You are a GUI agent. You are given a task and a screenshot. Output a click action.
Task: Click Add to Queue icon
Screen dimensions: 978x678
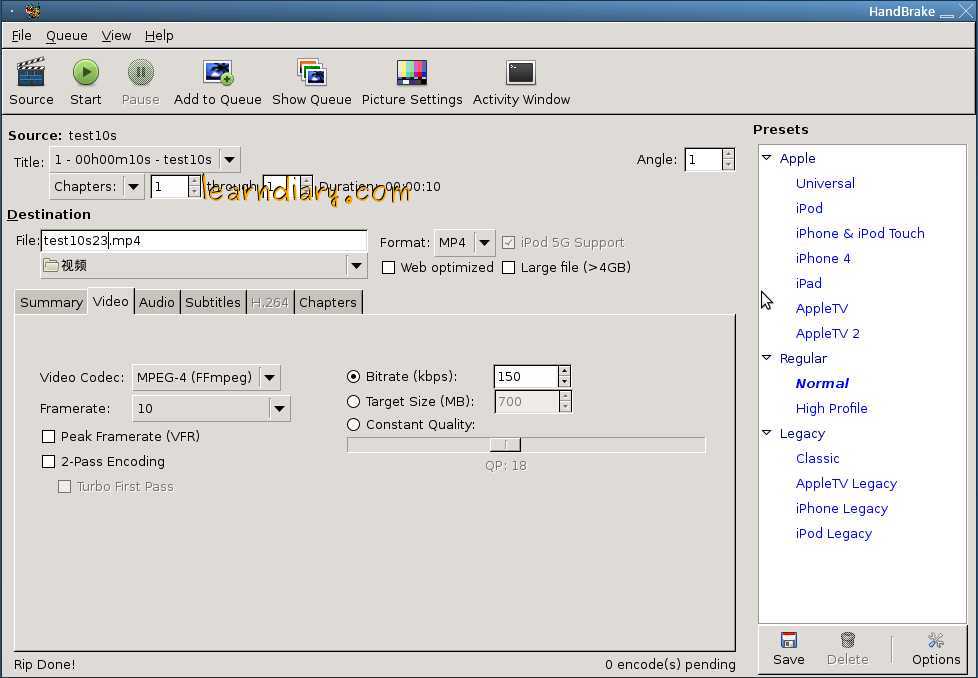(218, 72)
